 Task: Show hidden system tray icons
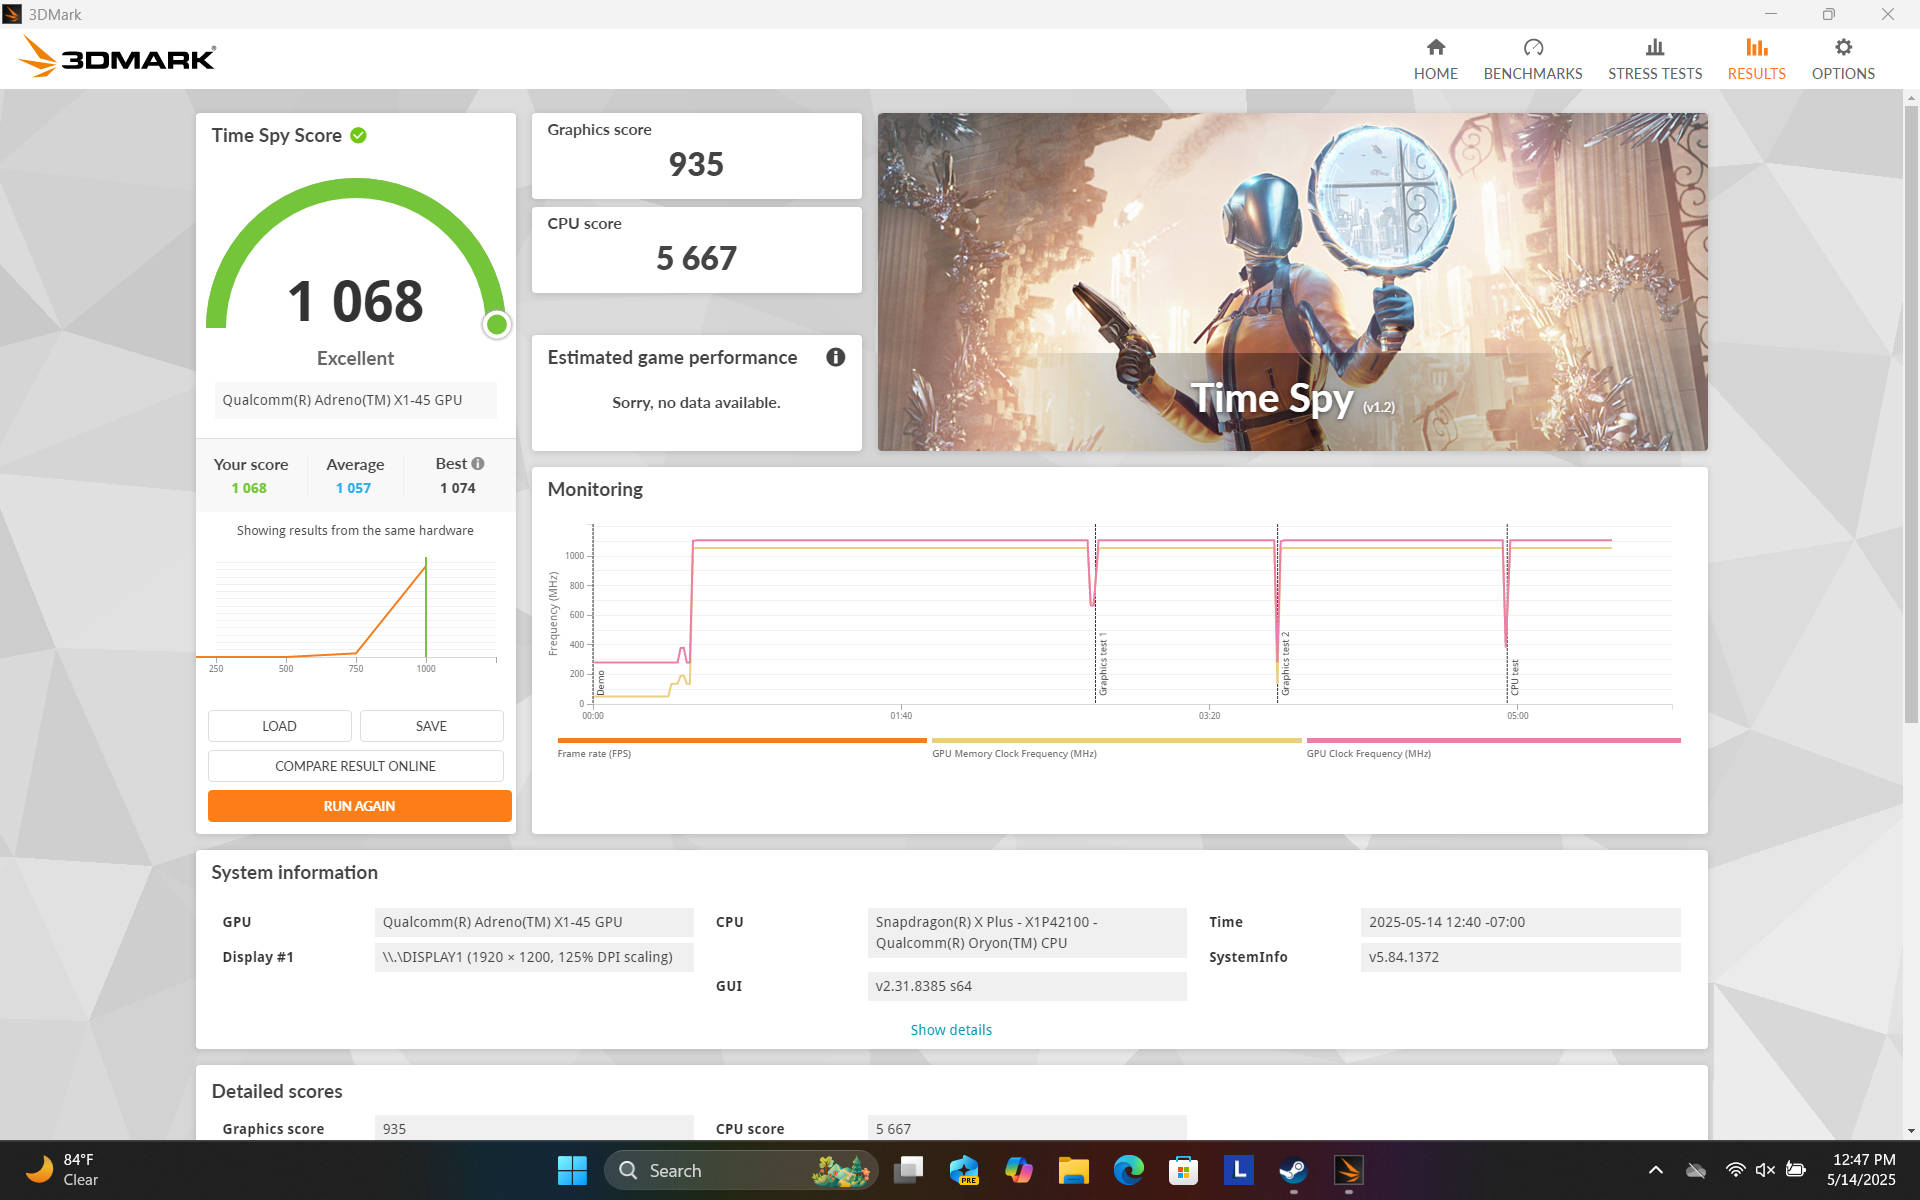(x=1655, y=1170)
